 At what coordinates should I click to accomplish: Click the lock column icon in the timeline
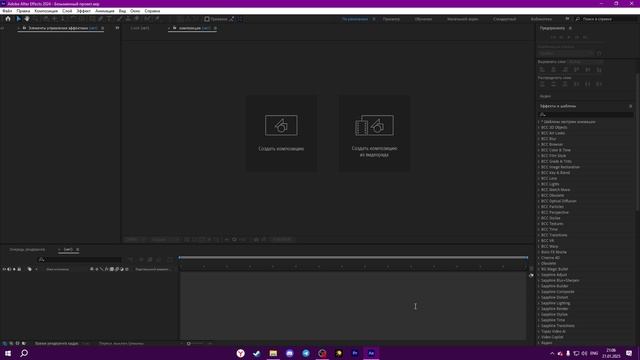click(19, 269)
